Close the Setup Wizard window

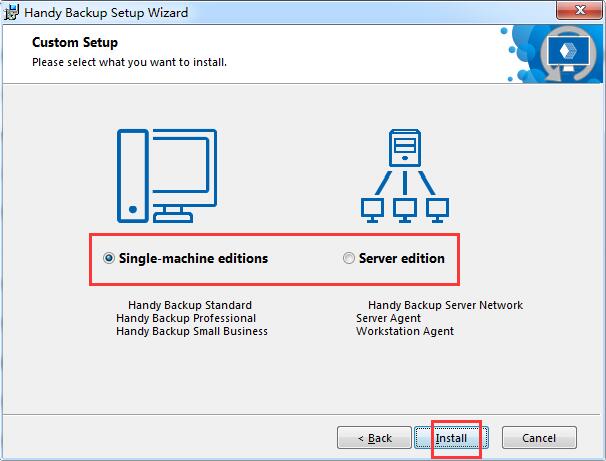click(579, 10)
